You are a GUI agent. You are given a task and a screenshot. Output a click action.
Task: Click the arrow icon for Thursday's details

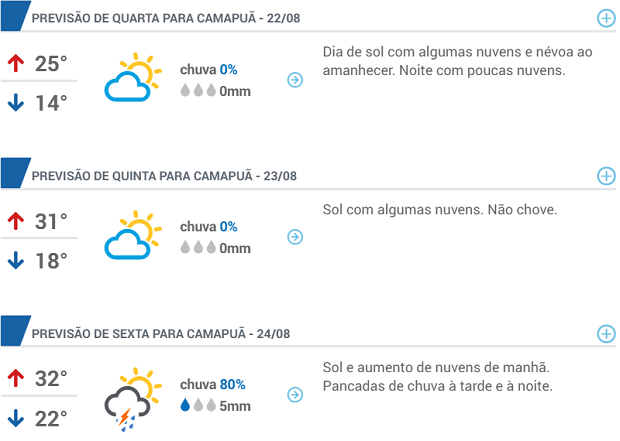pos(294,237)
